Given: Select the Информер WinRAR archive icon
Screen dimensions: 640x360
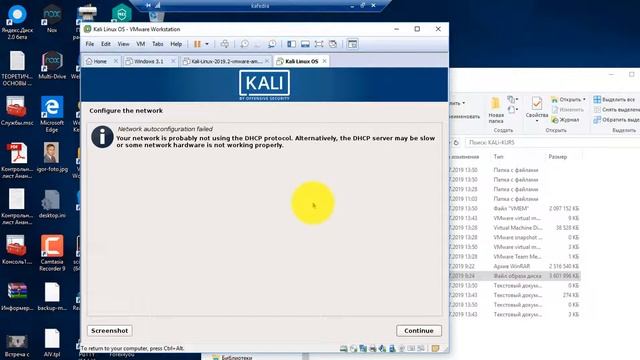Looking at the screenshot, I should (17, 297).
